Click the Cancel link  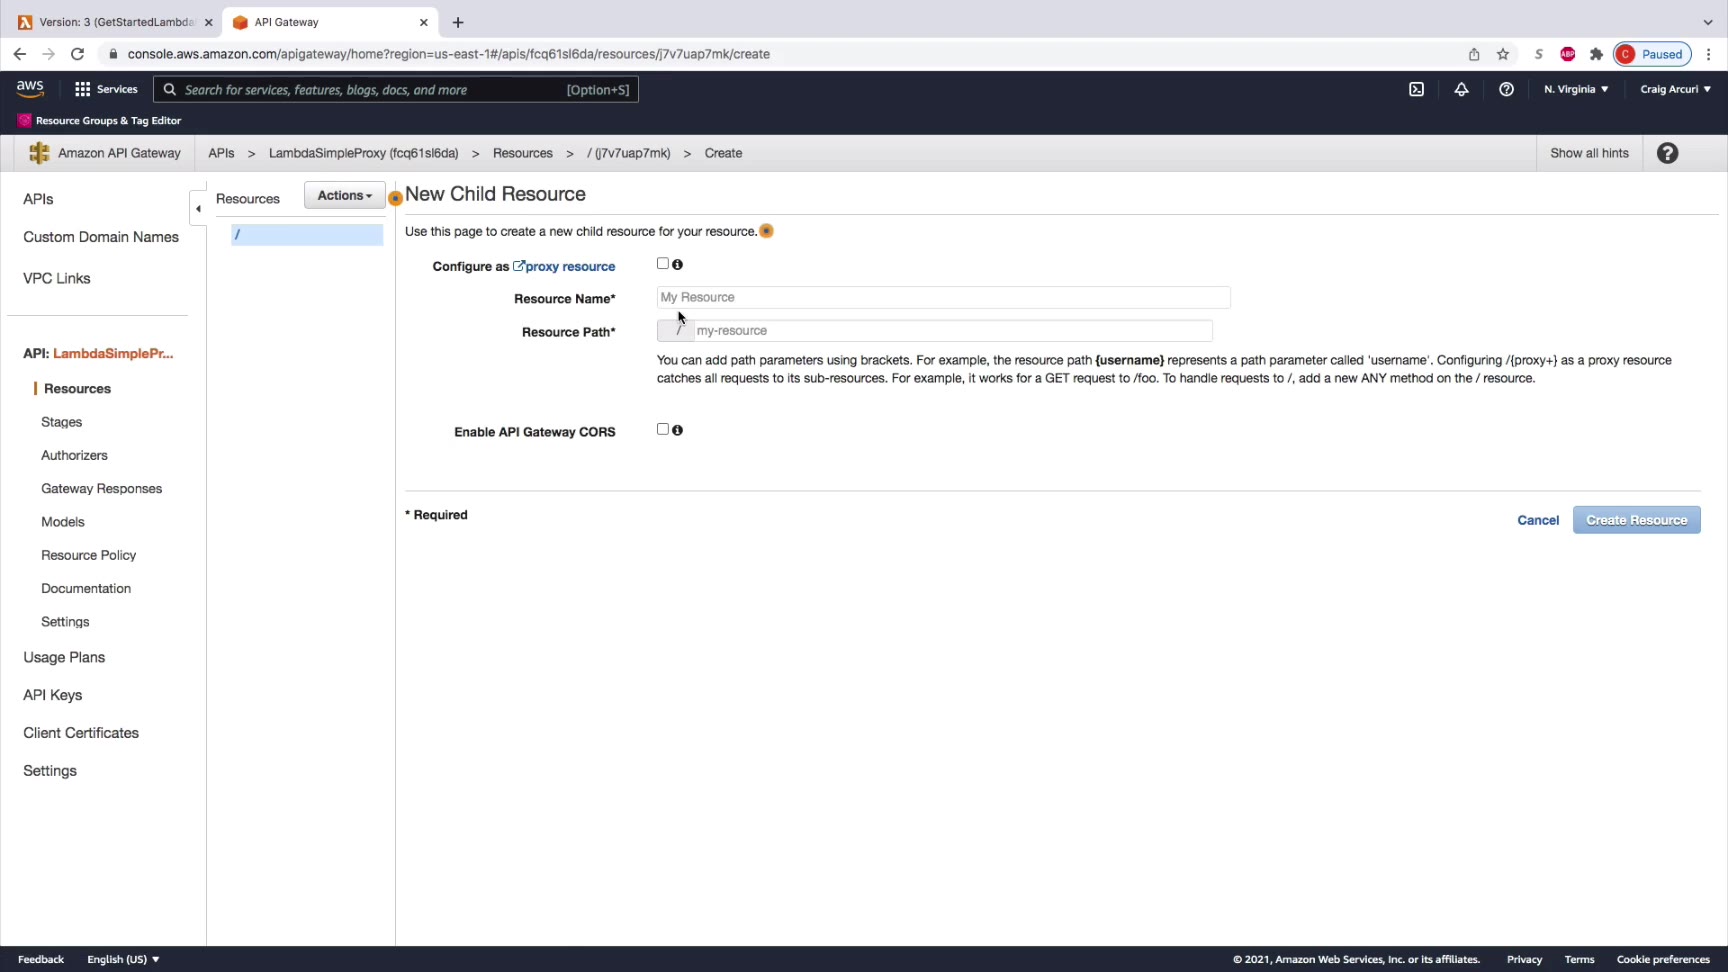point(1538,520)
